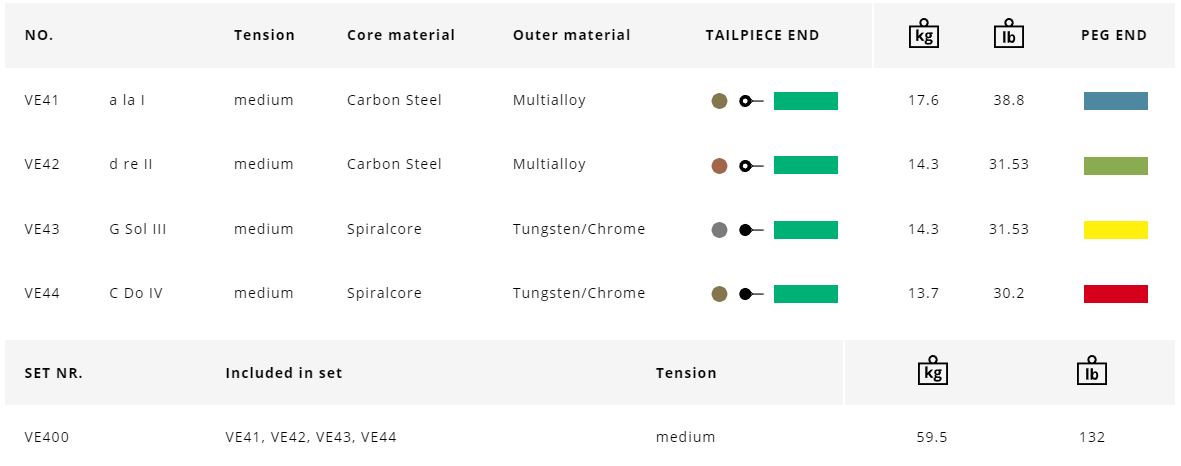Click the TAILPIECE END column header
1181x466 pixels.
pos(762,35)
